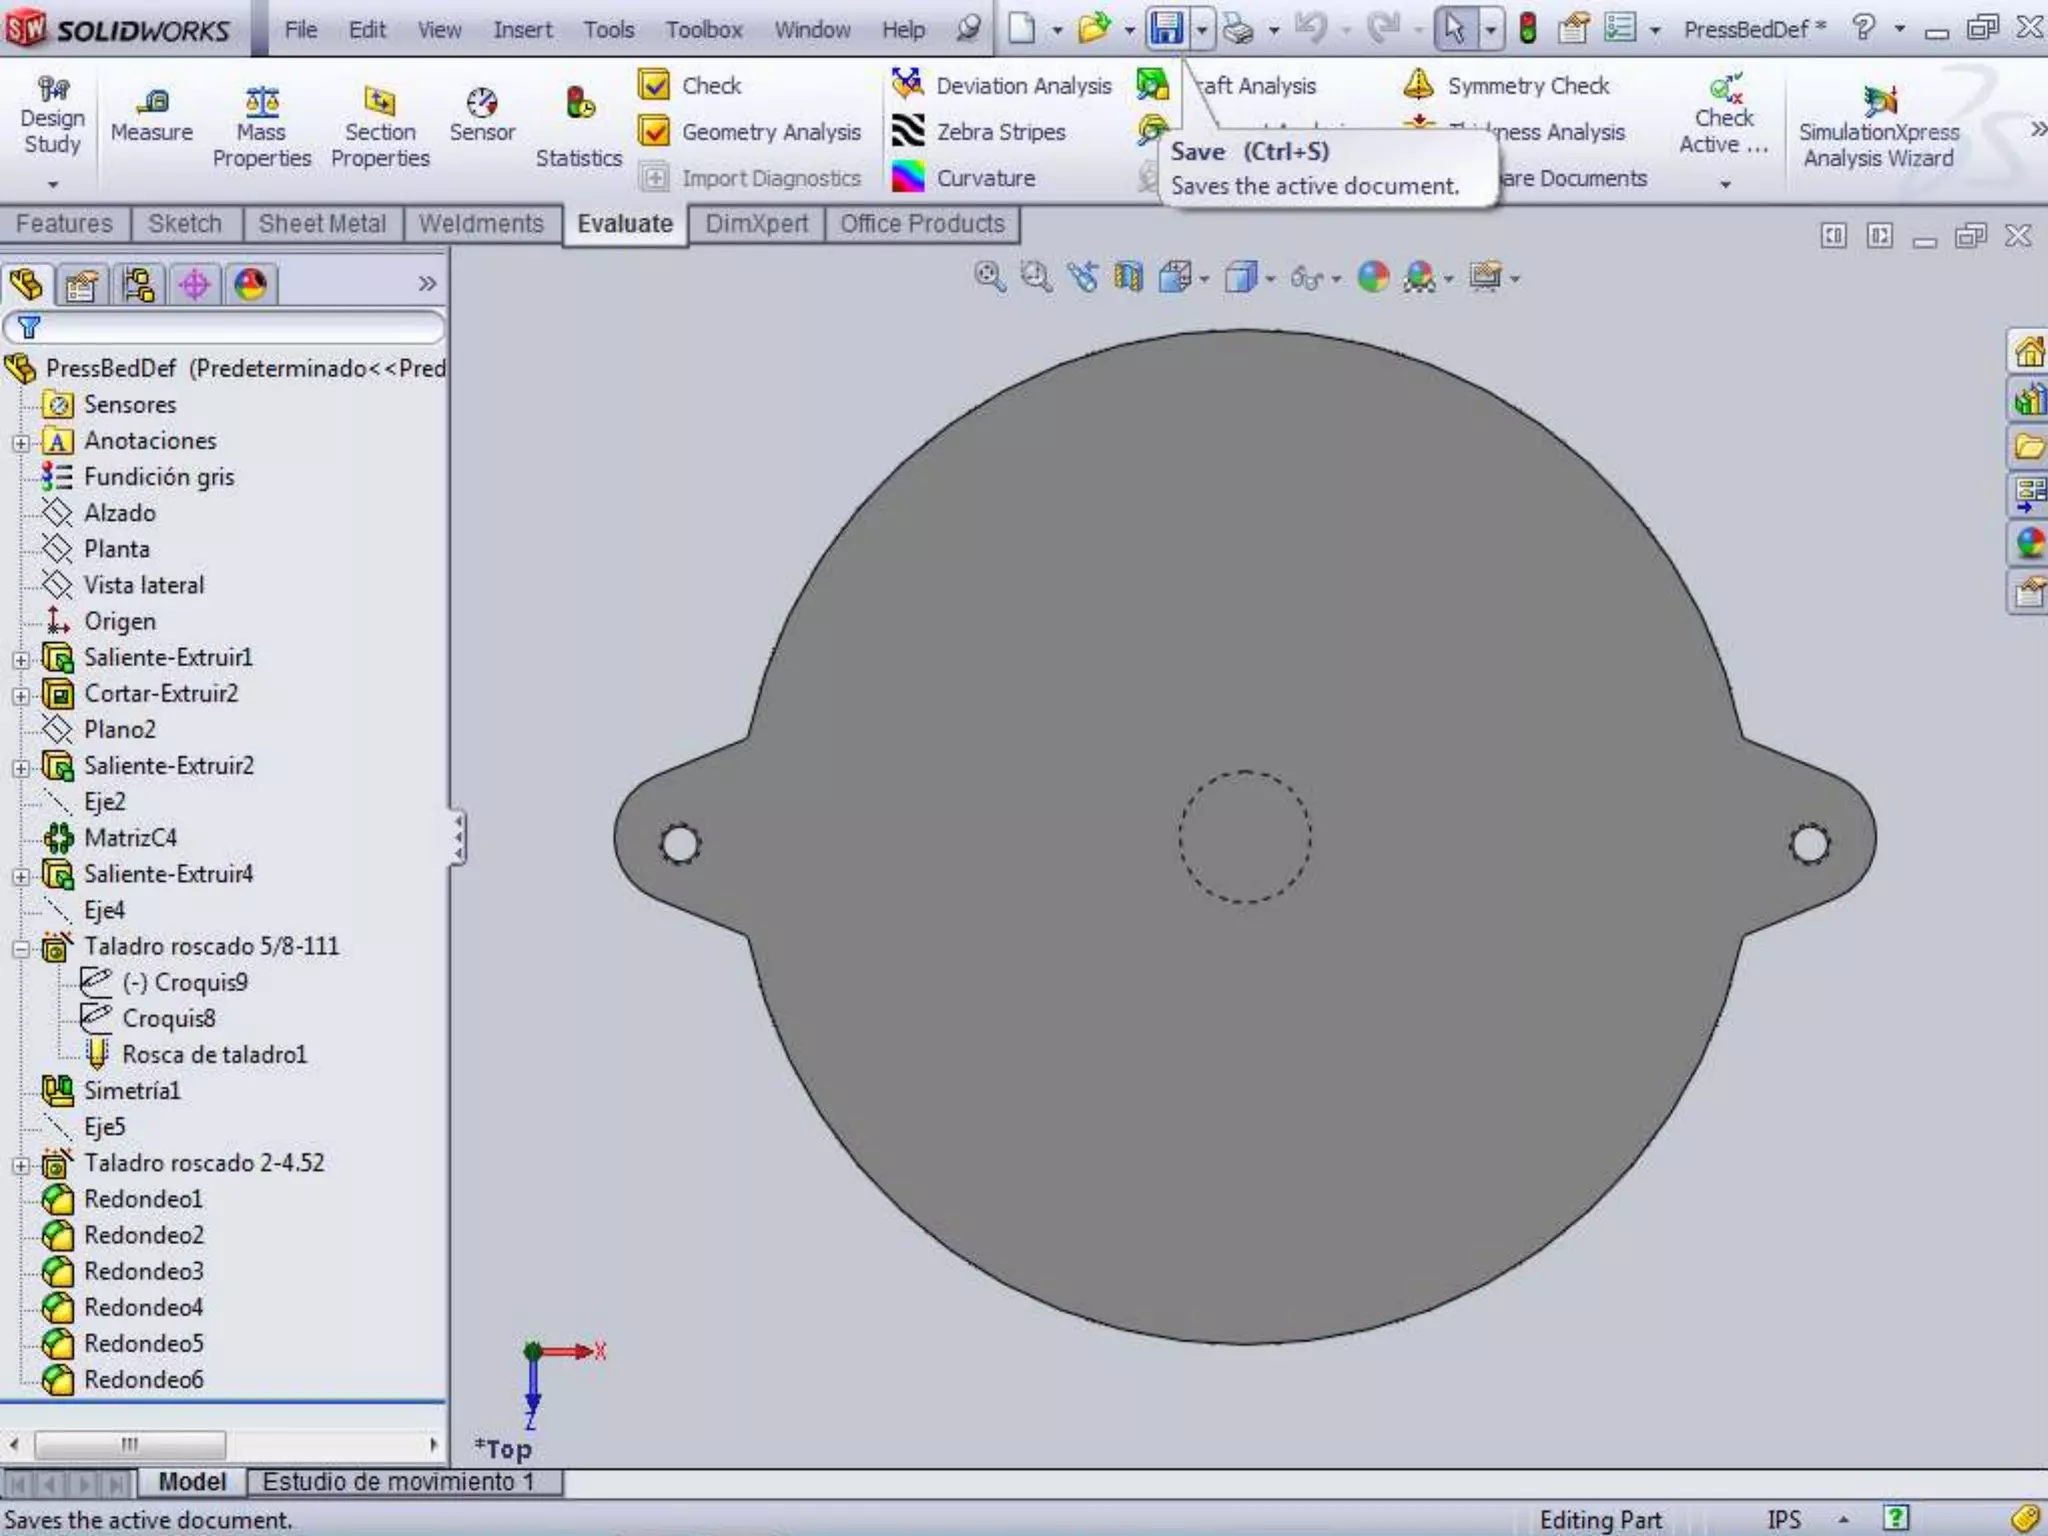Click the Save floppy disk icon
2048x1536 pixels.
tap(1166, 28)
